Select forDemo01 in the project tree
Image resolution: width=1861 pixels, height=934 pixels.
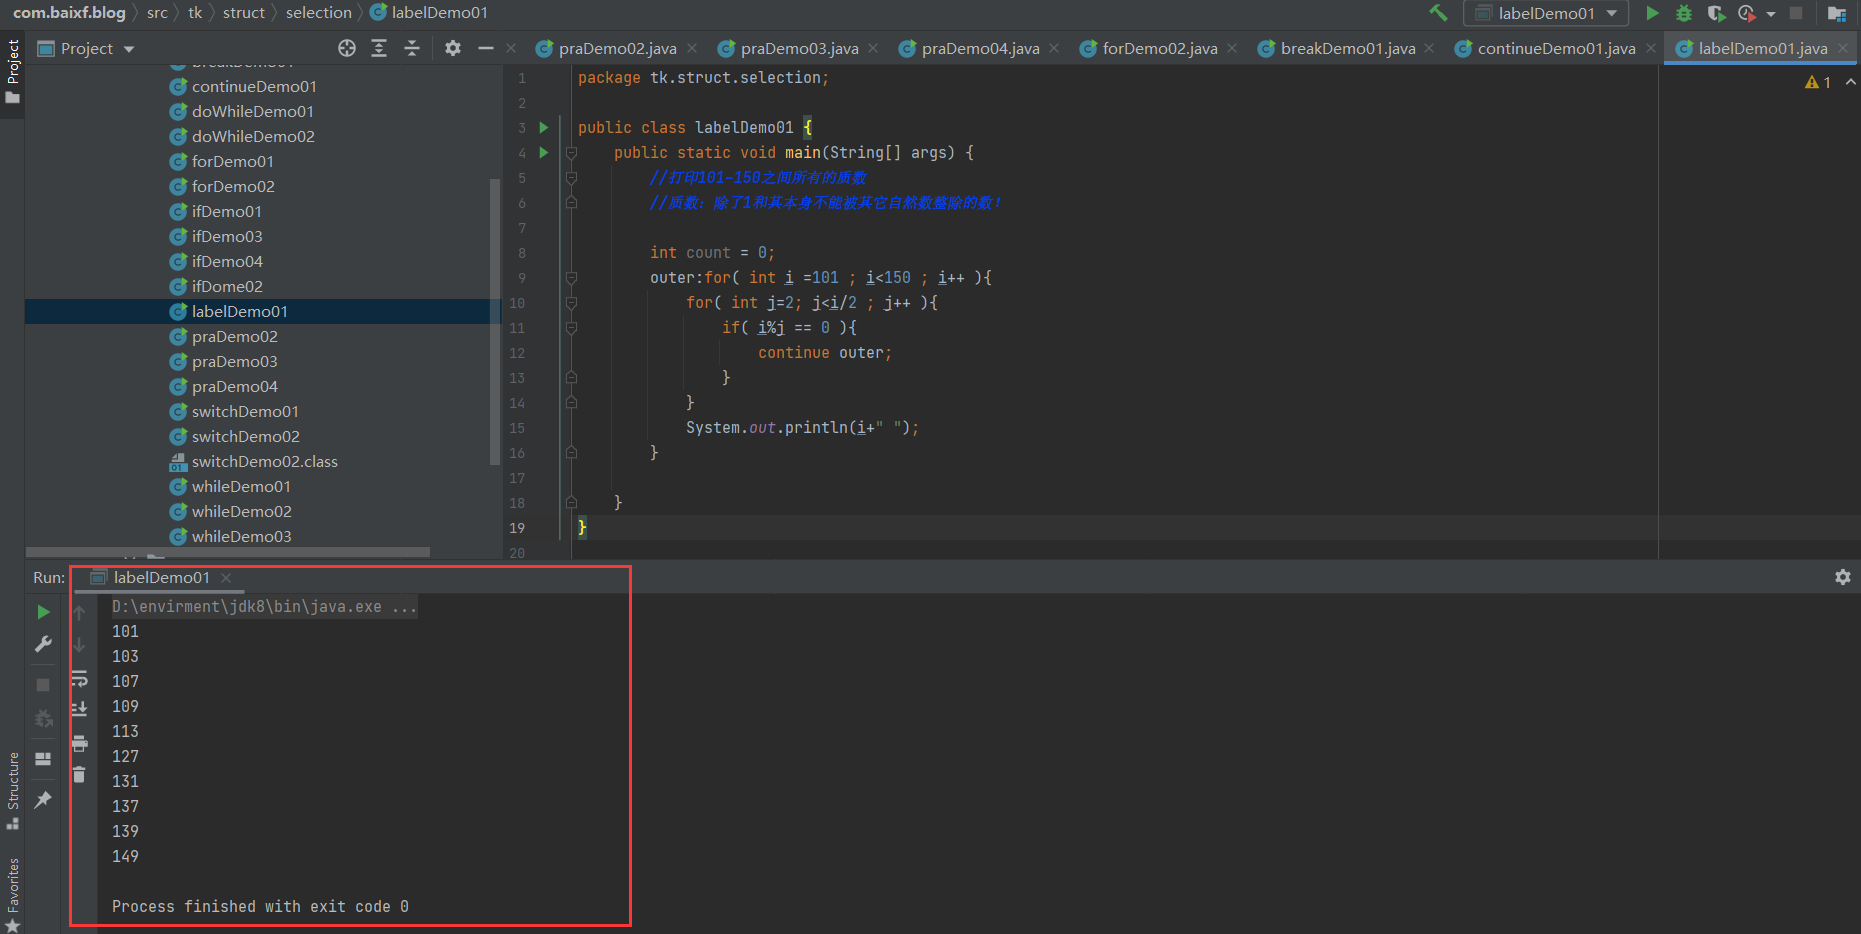tap(232, 162)
